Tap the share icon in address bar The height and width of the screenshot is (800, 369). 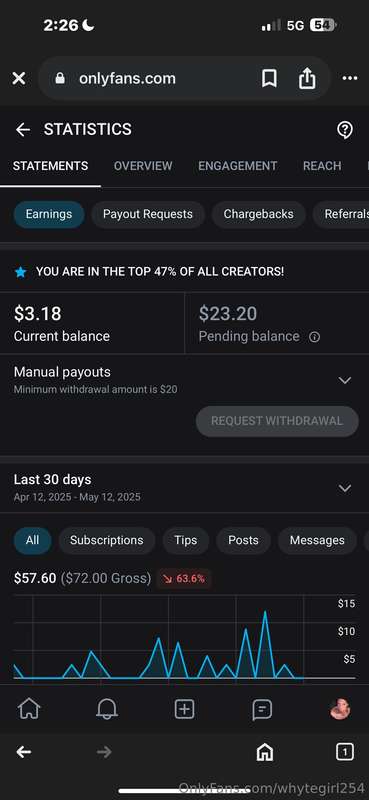(307, 78)
